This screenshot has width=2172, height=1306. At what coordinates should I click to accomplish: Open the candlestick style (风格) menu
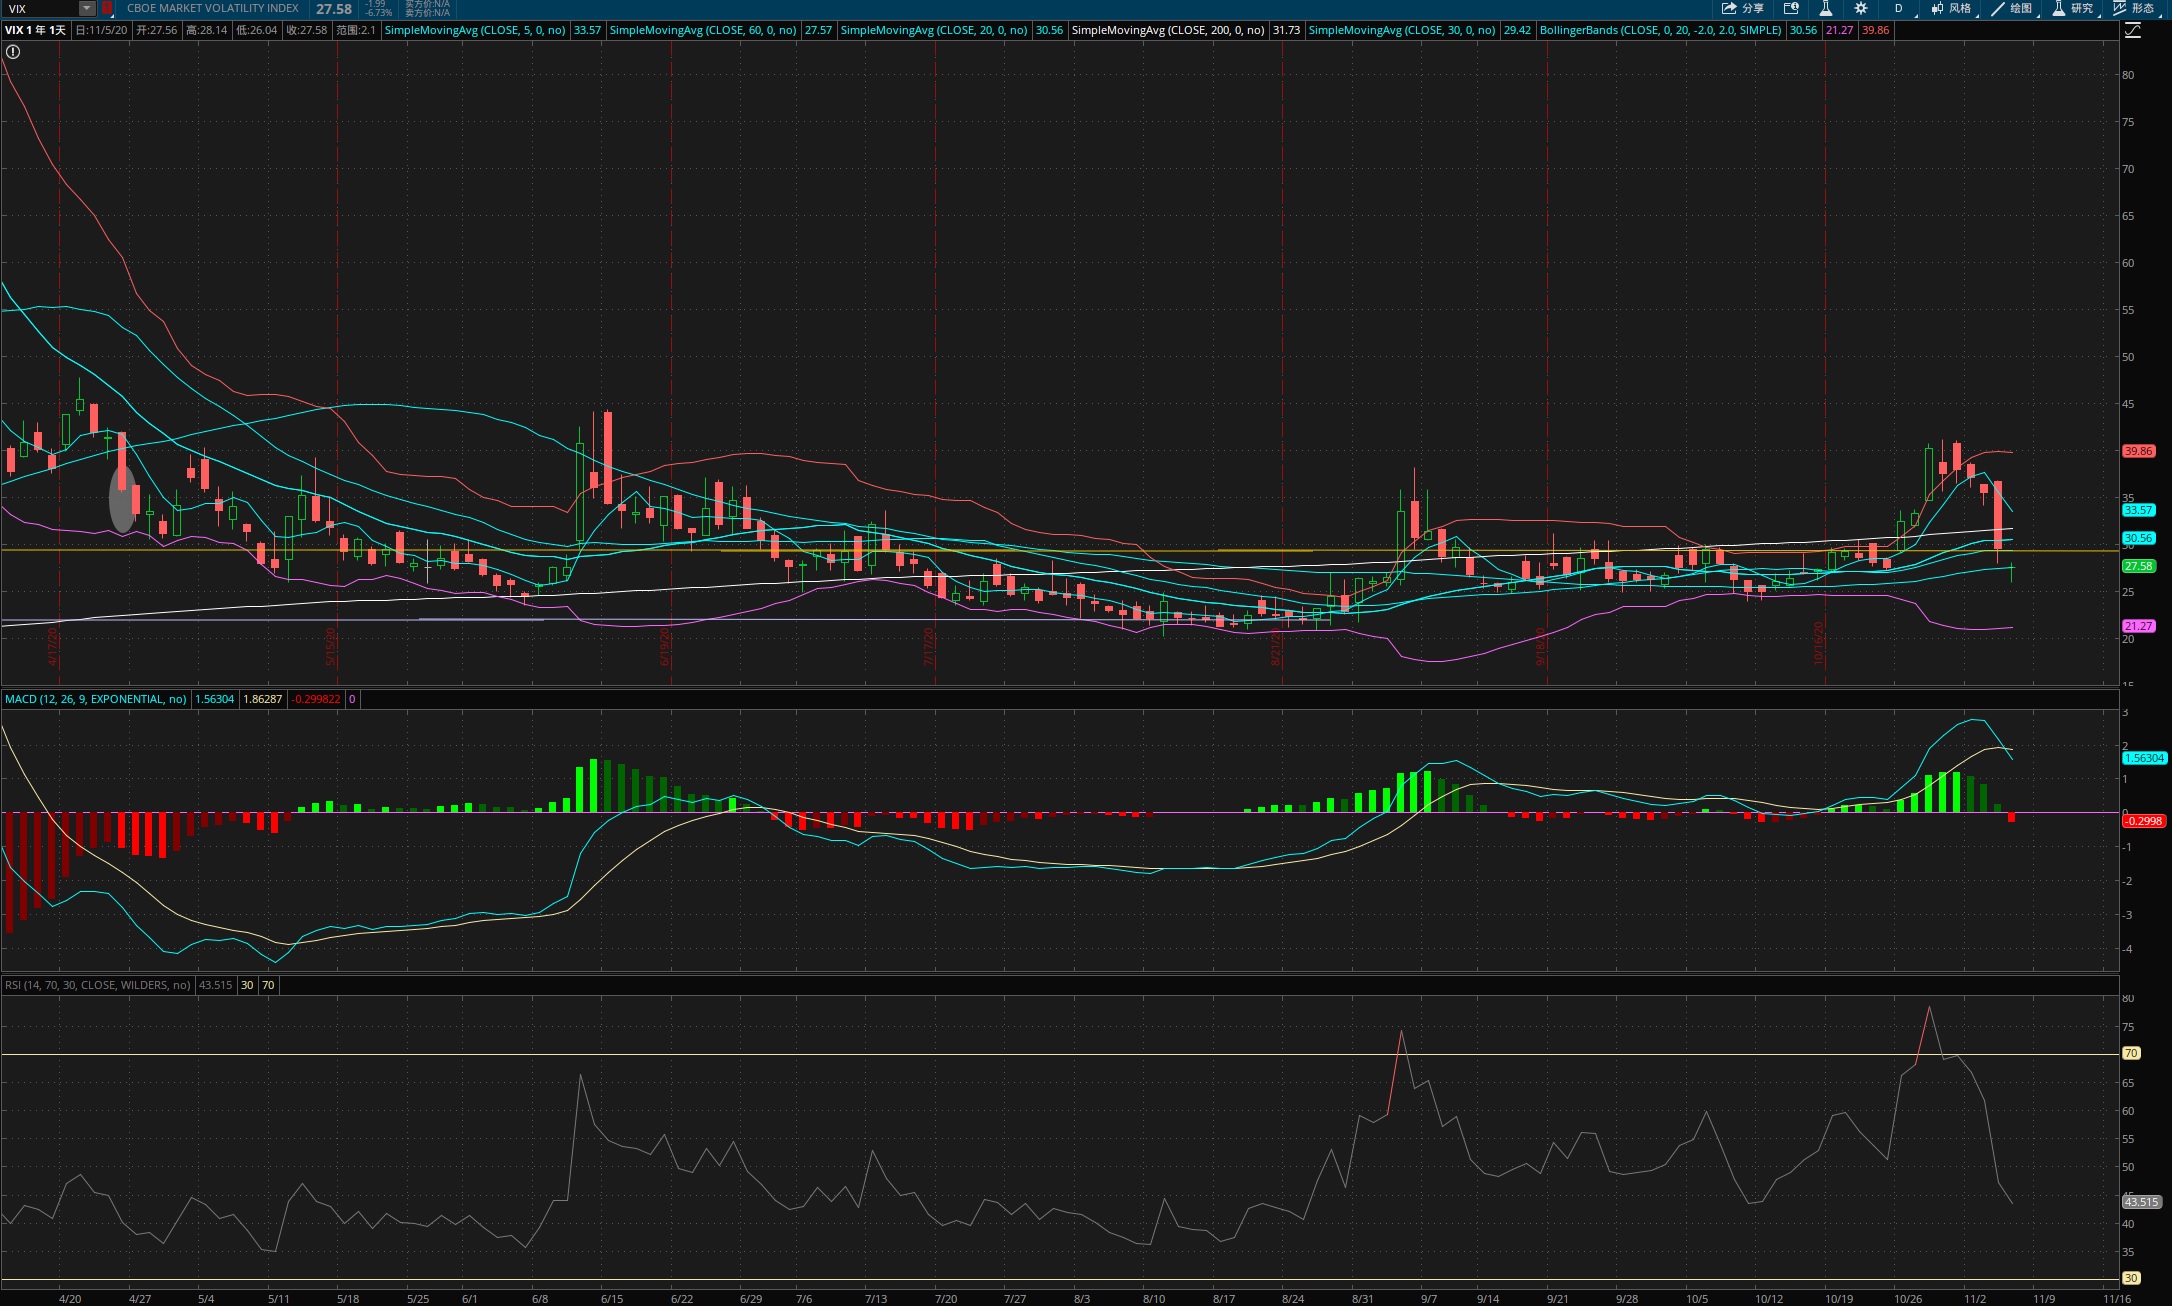(x=1951, y=8)
